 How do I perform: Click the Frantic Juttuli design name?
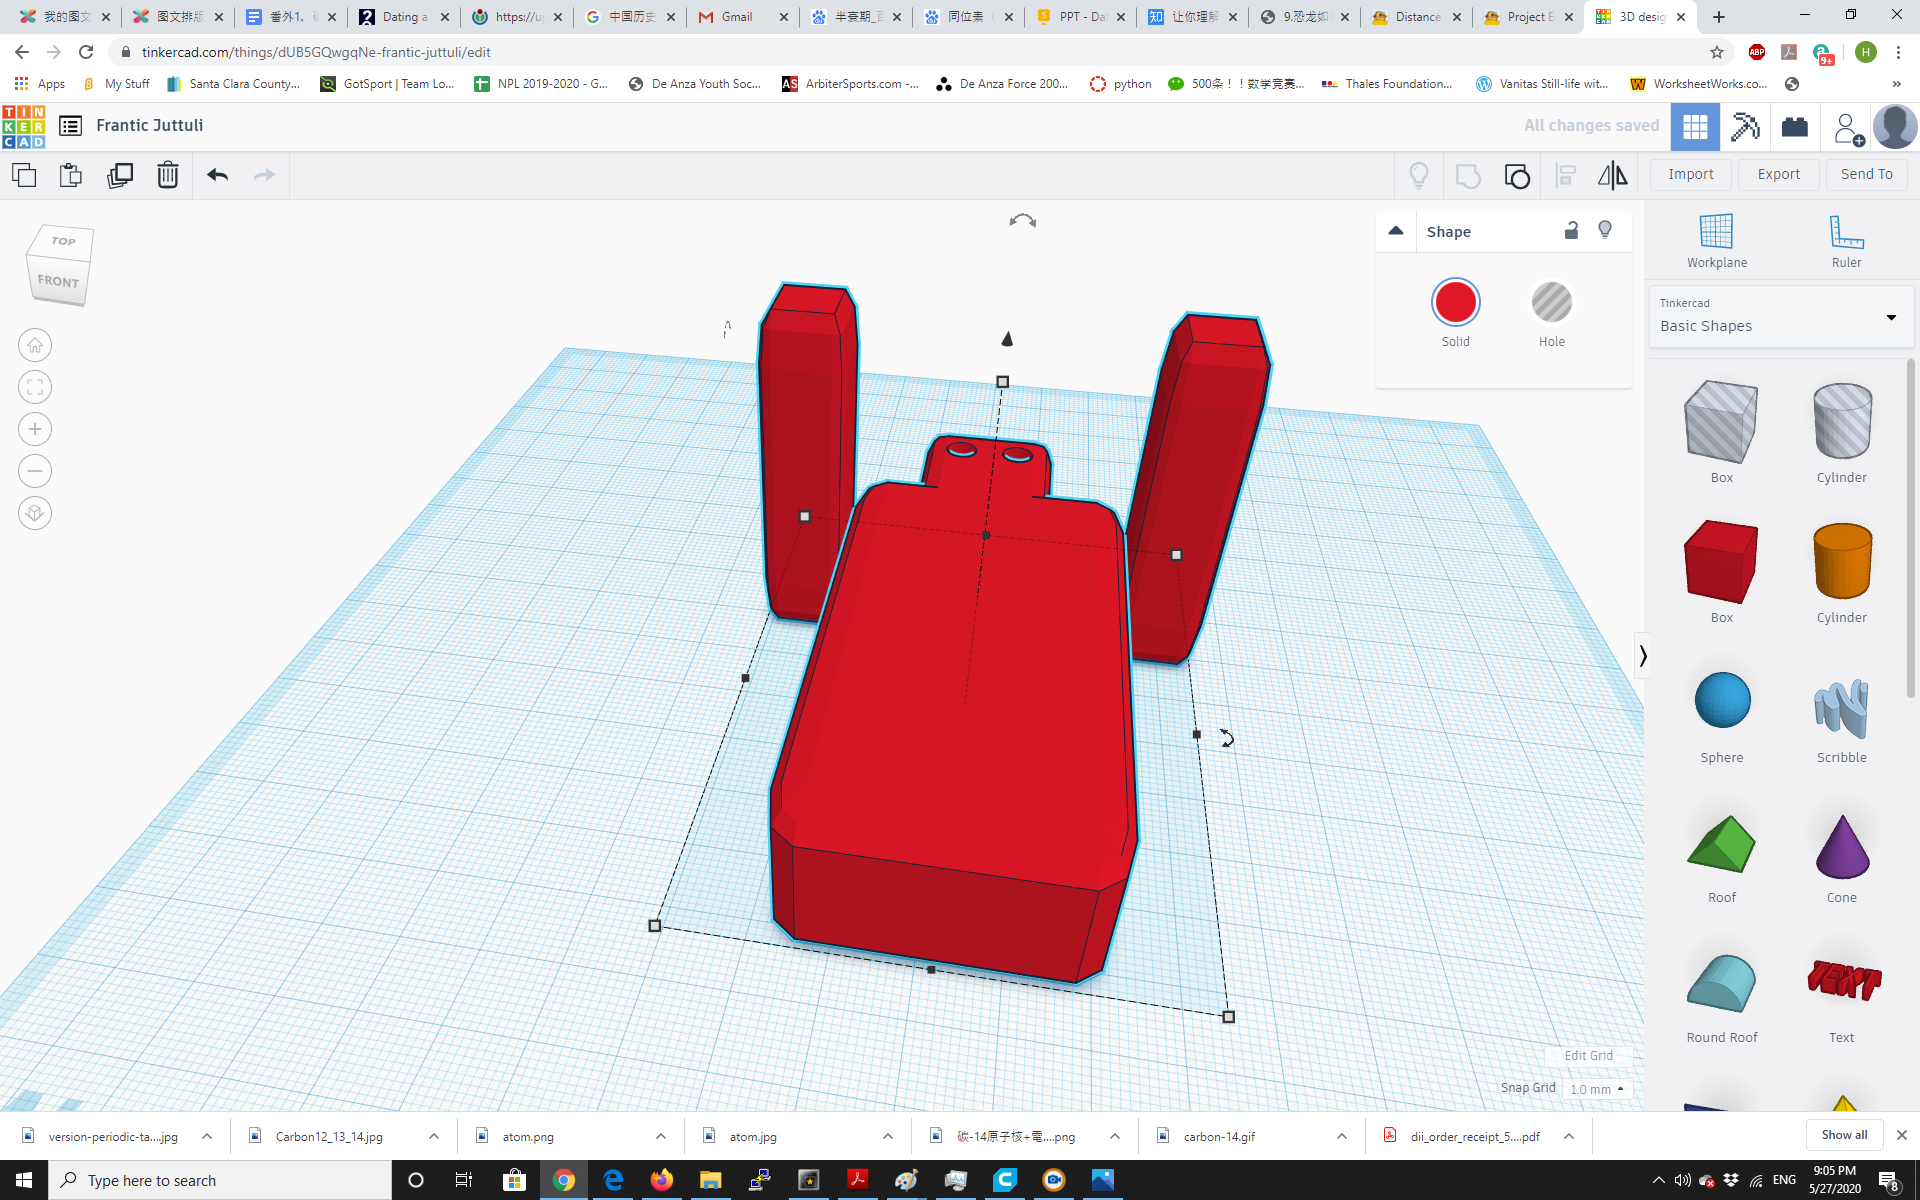tap(150, 125)
